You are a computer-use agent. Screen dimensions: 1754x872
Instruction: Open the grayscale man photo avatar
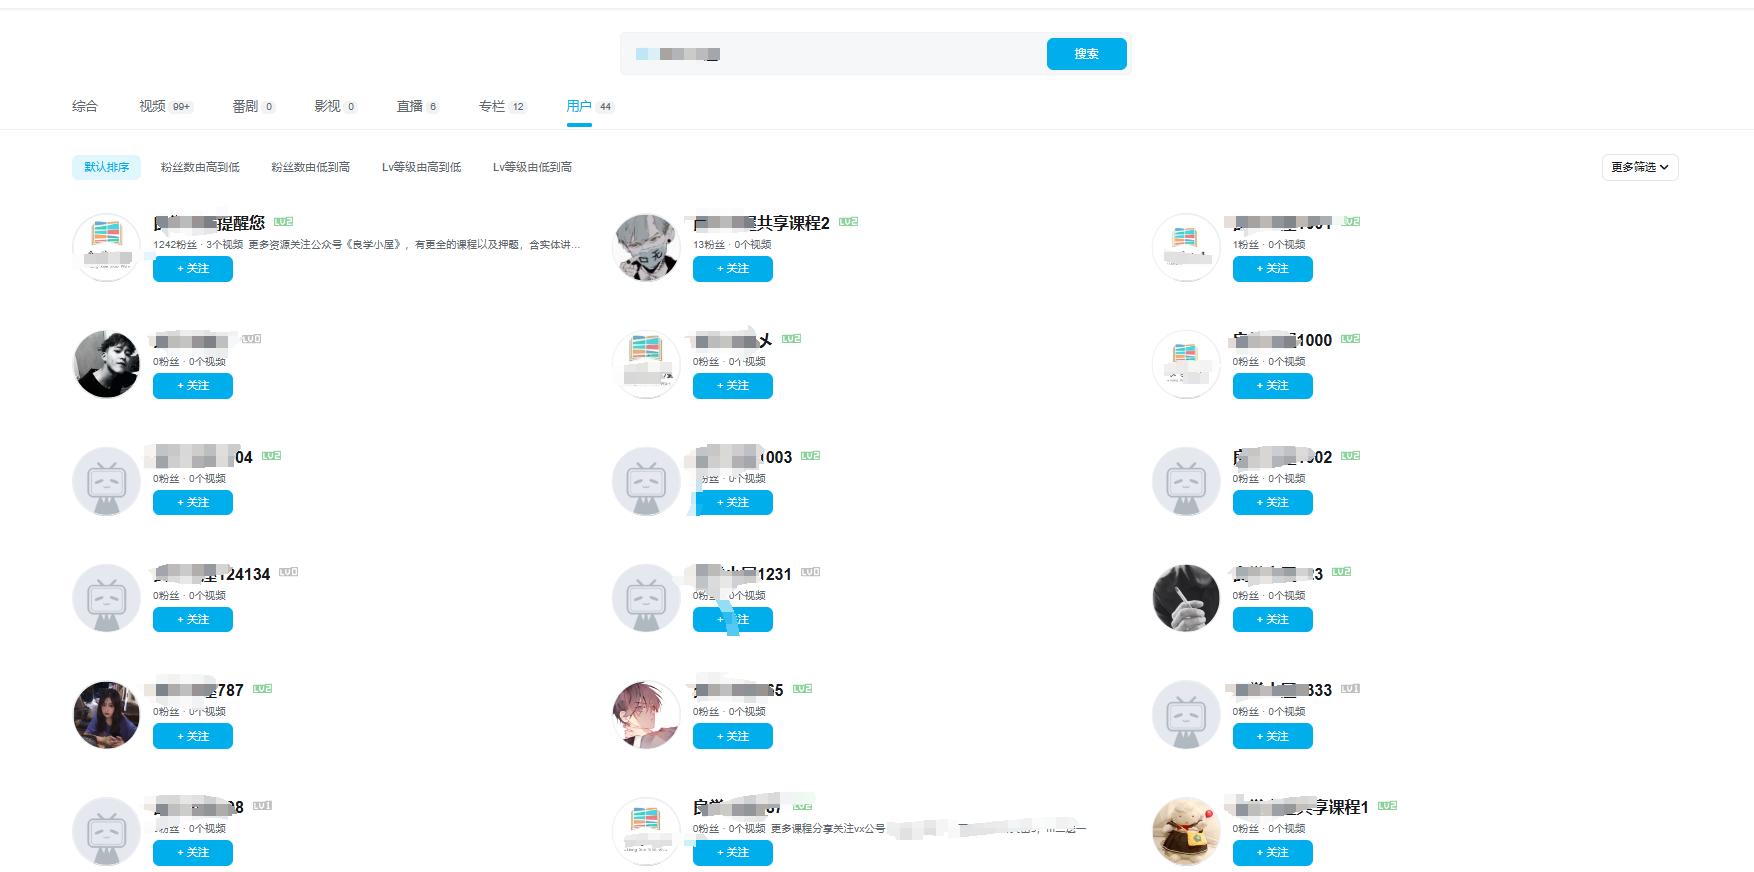point(106,364)
